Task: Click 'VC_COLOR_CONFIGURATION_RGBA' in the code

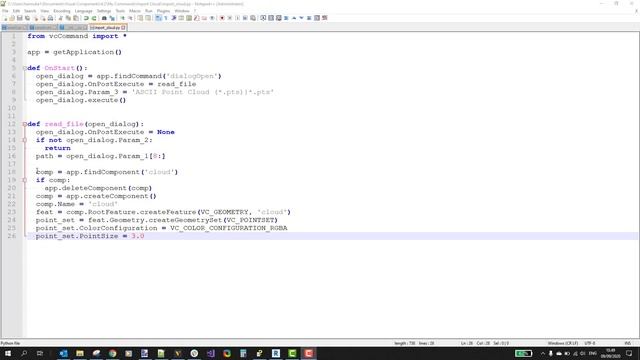Action: (229, 228)
